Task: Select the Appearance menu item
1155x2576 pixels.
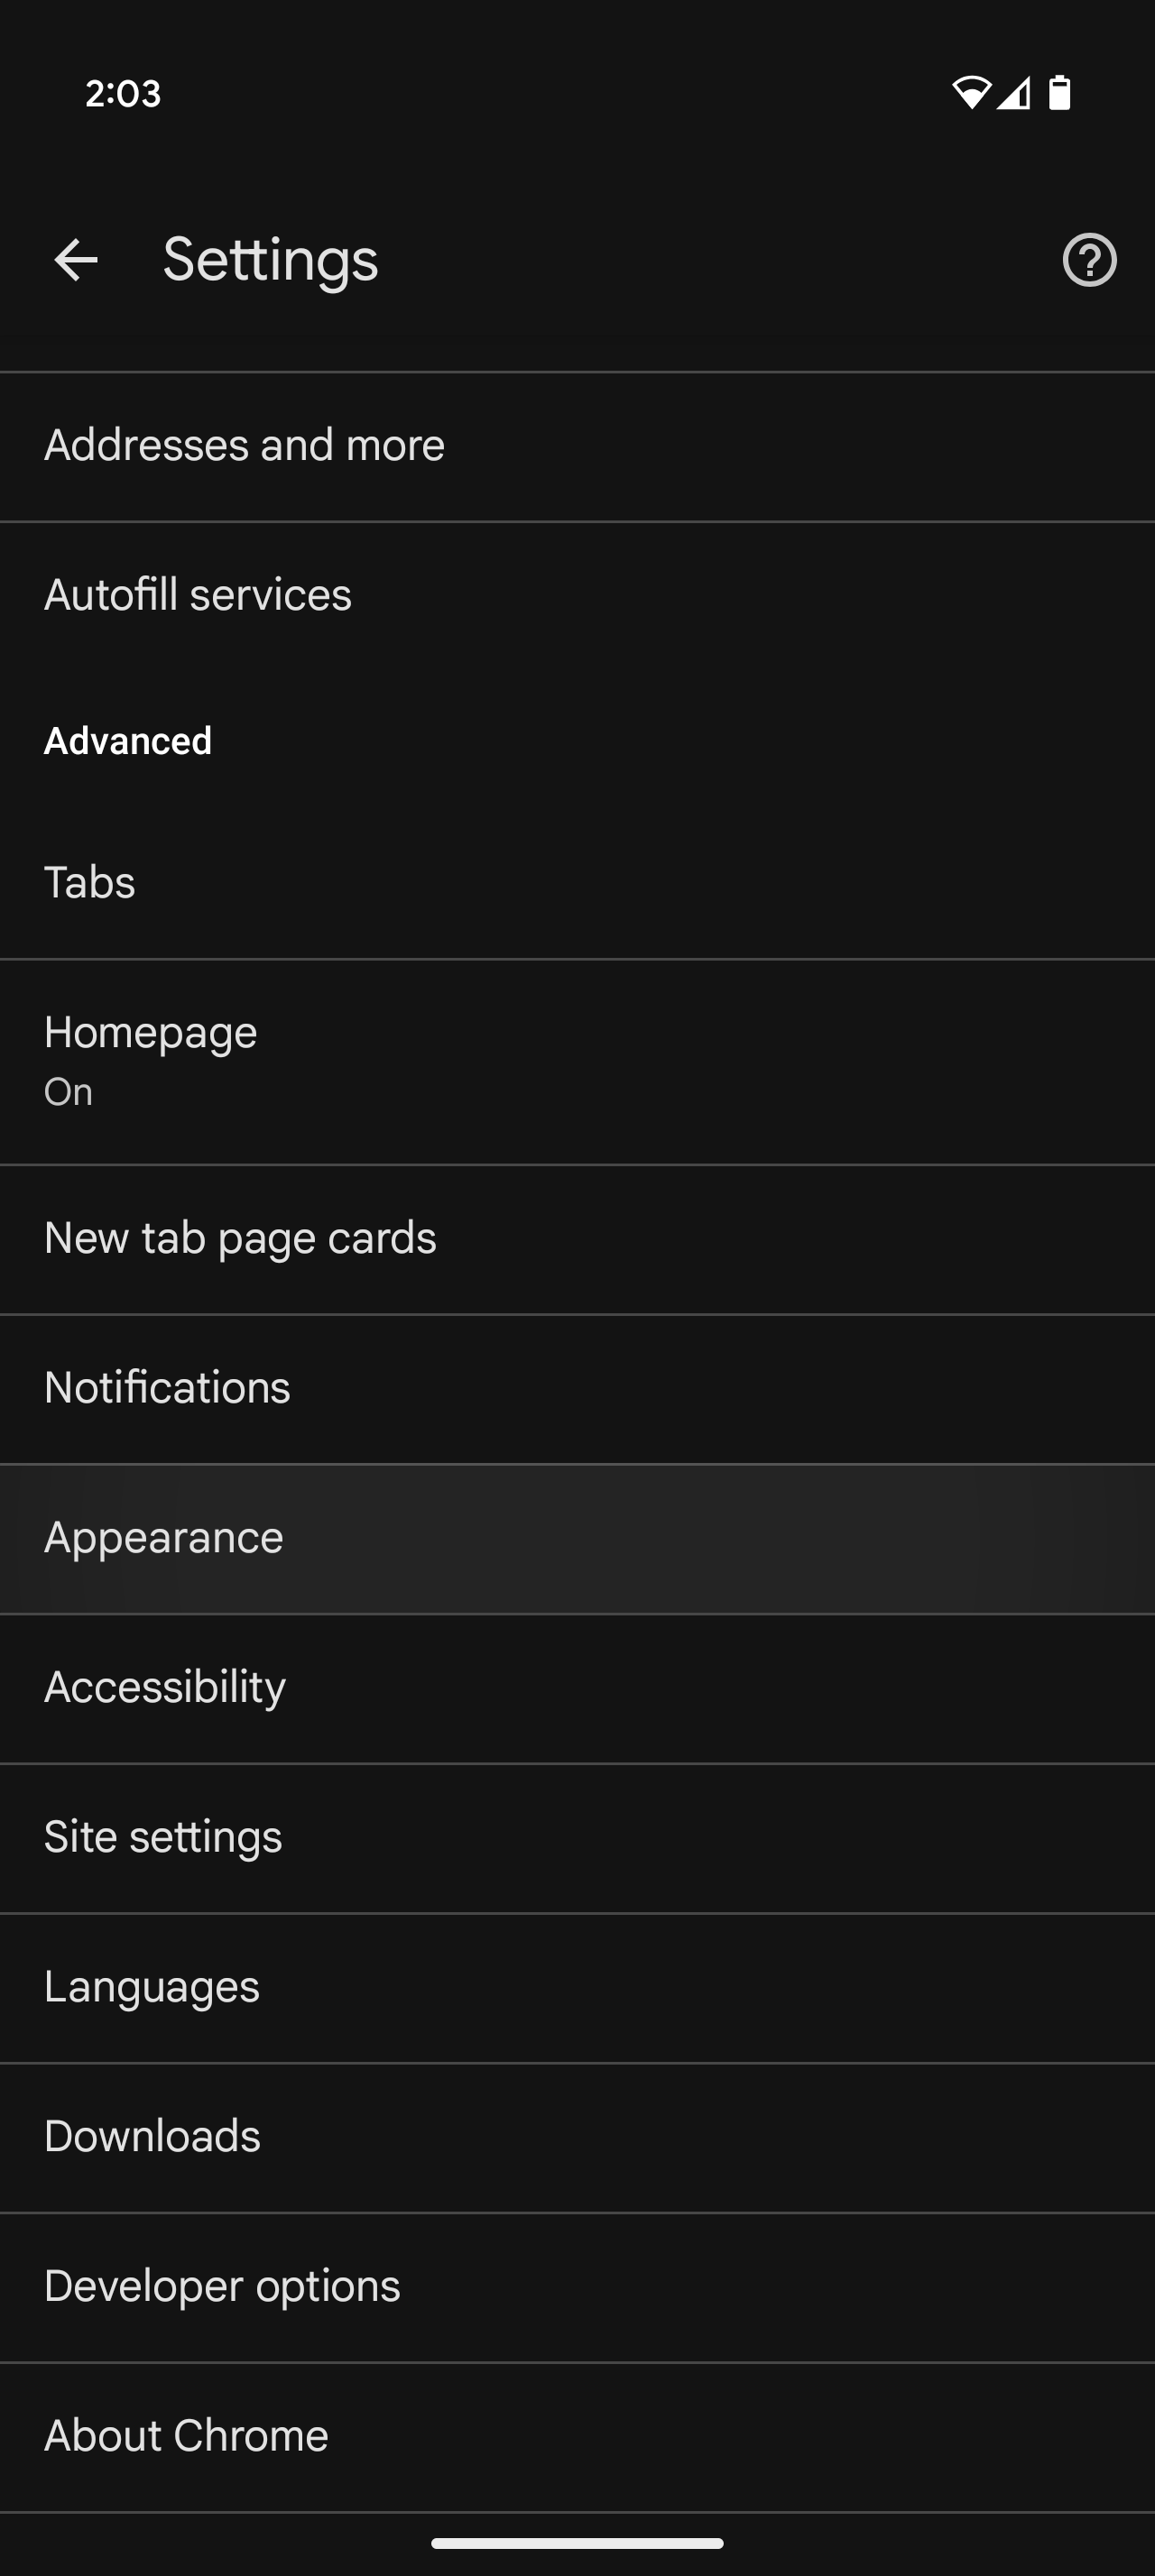Action: (x=577, y=1537)
